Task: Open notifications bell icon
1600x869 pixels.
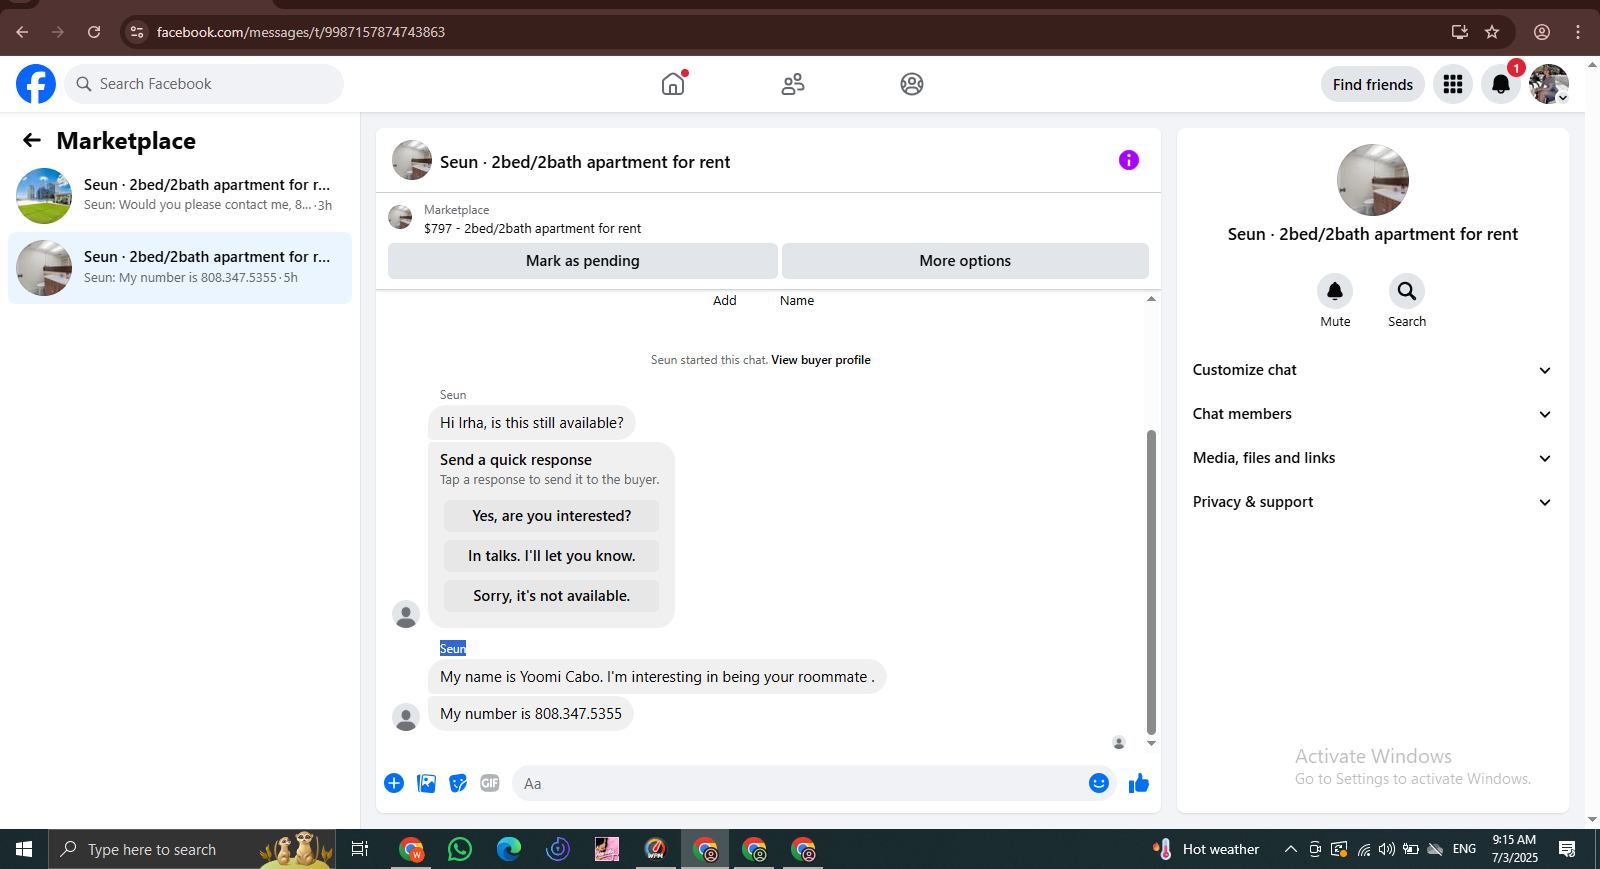Action: click(x=1501, y=84)
